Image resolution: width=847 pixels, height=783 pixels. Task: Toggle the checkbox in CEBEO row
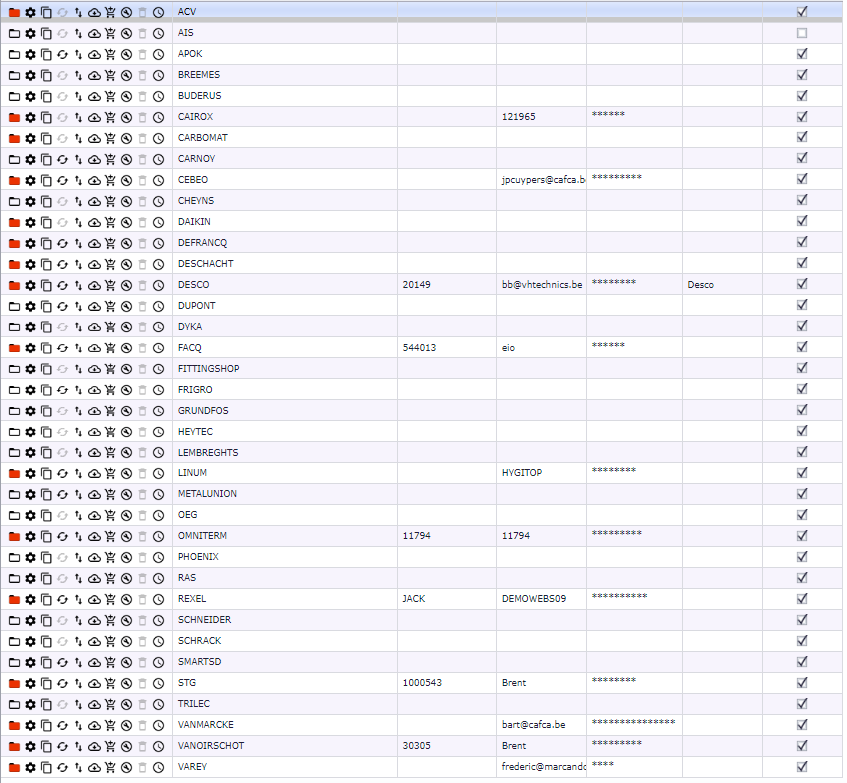tap(802, 179)
